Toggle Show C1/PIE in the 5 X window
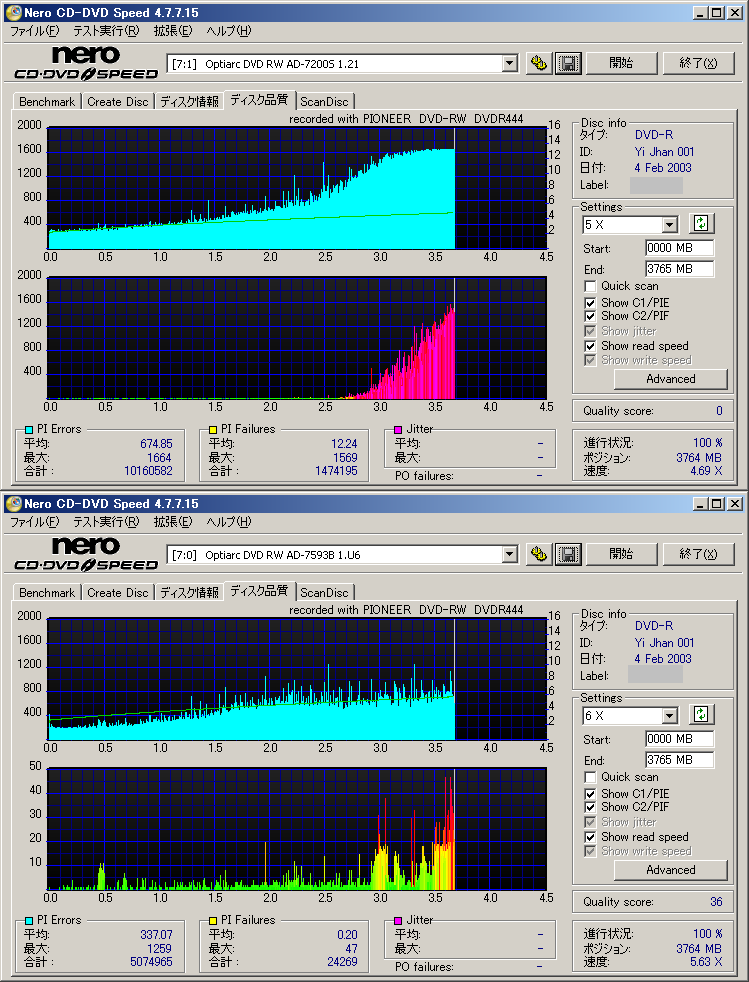Viewport: 749px width, 982px height. point(590,302)
